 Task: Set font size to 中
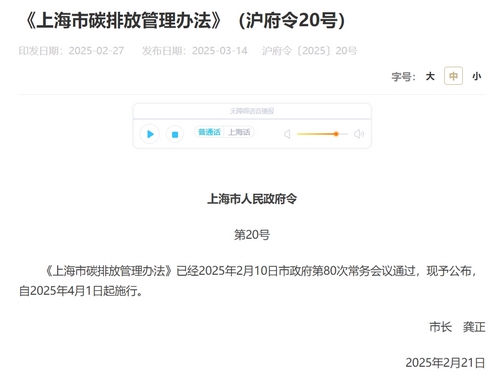453,76
